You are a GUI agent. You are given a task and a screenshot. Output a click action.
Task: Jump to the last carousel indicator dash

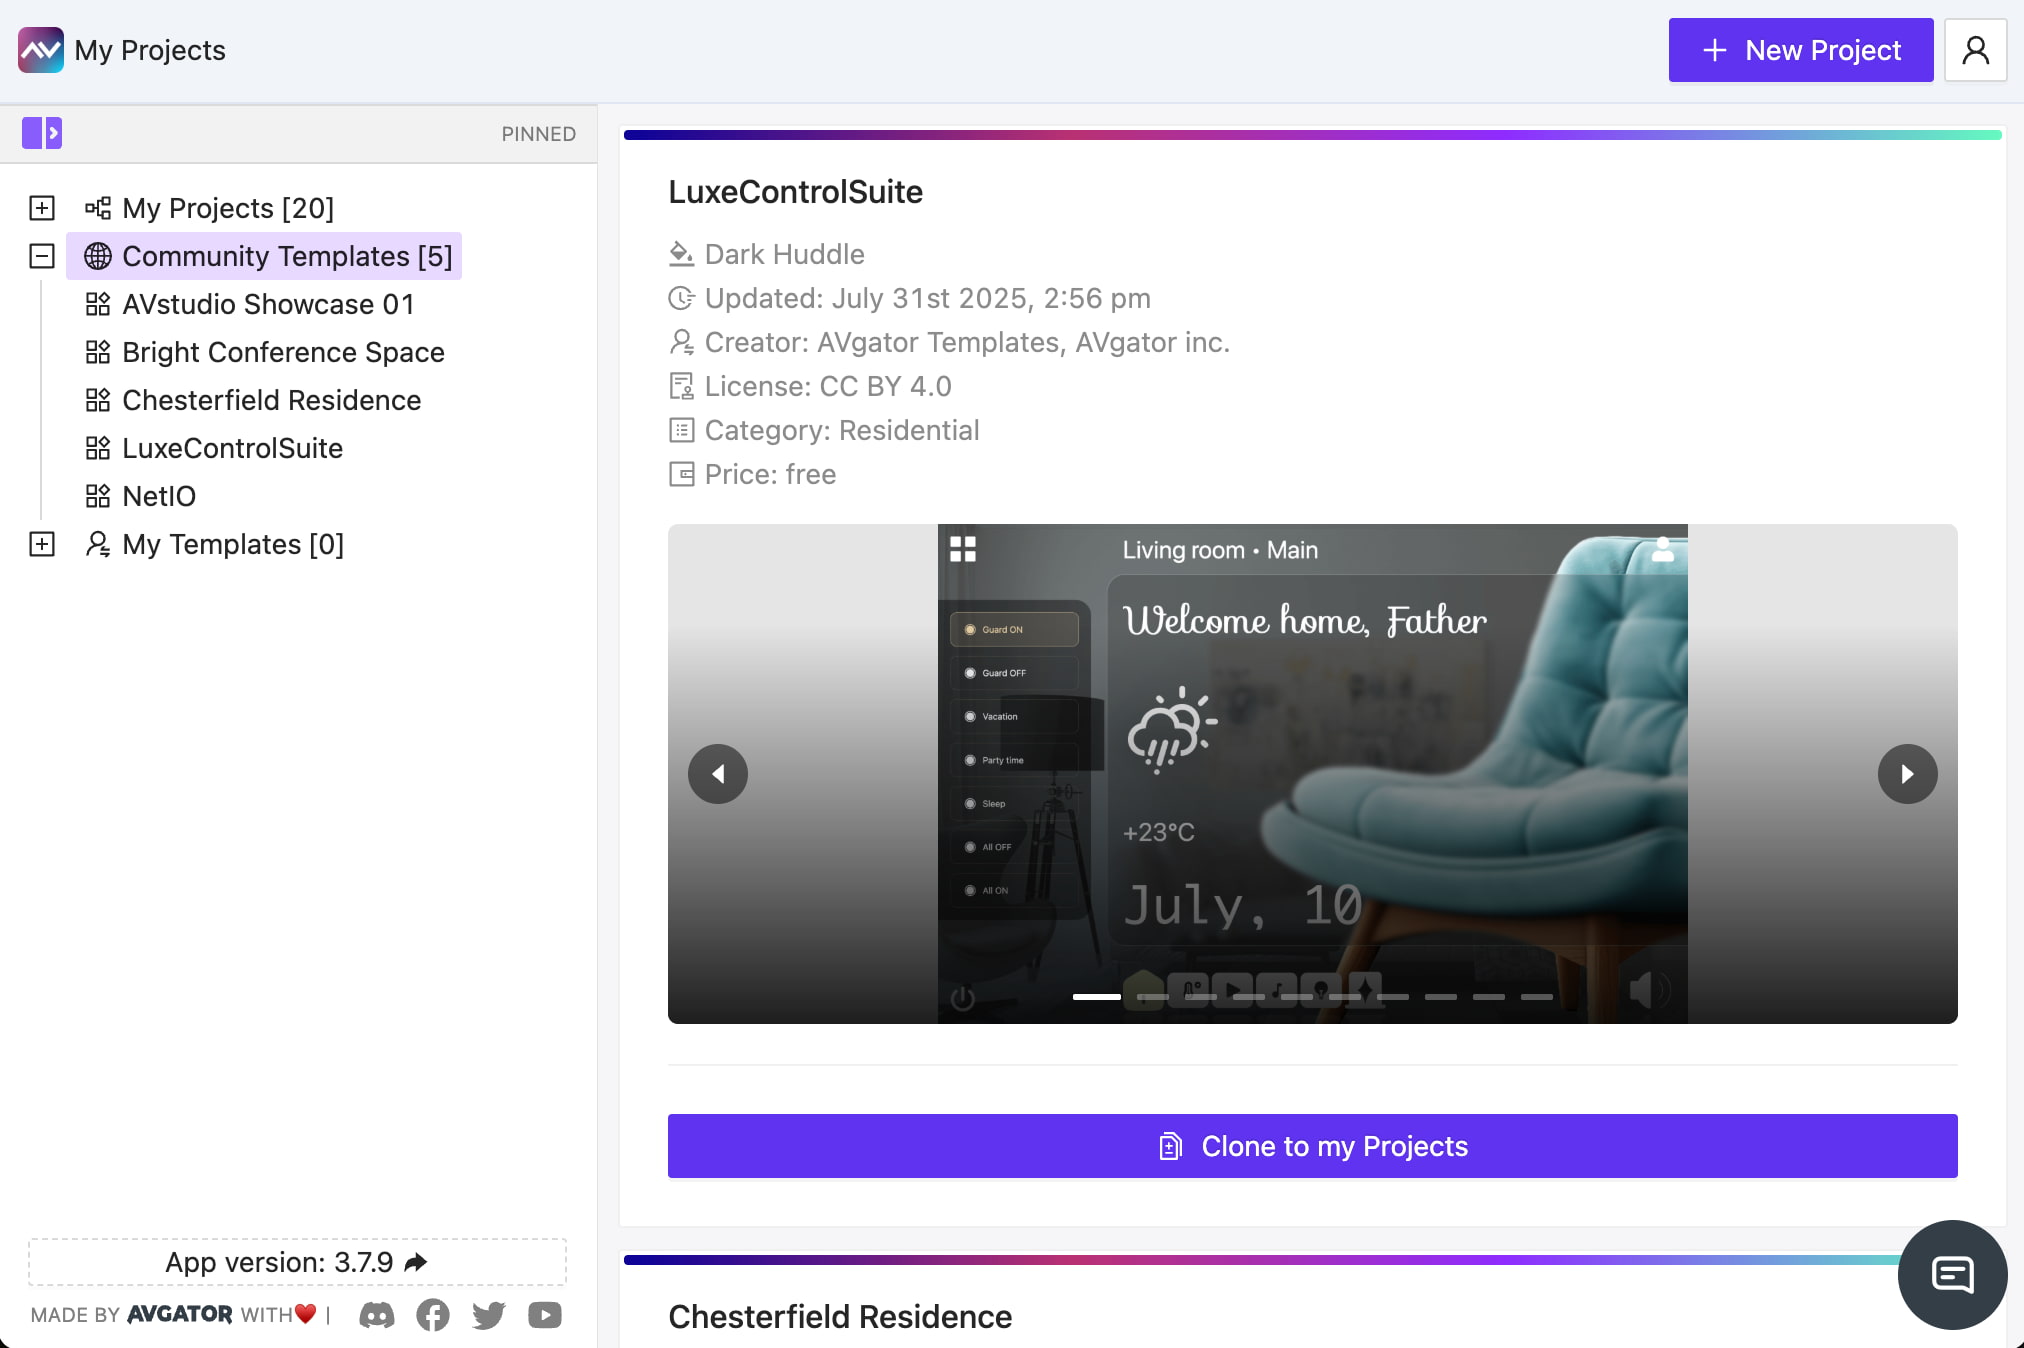point(1536,997)
